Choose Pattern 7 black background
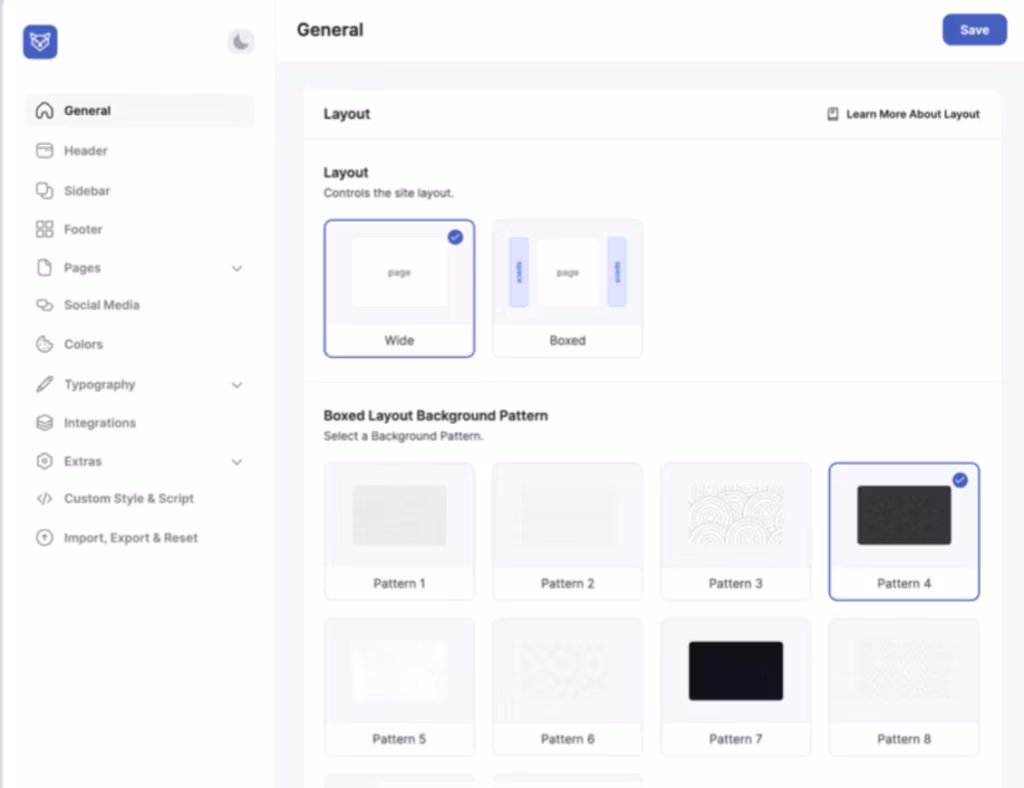 735,687
